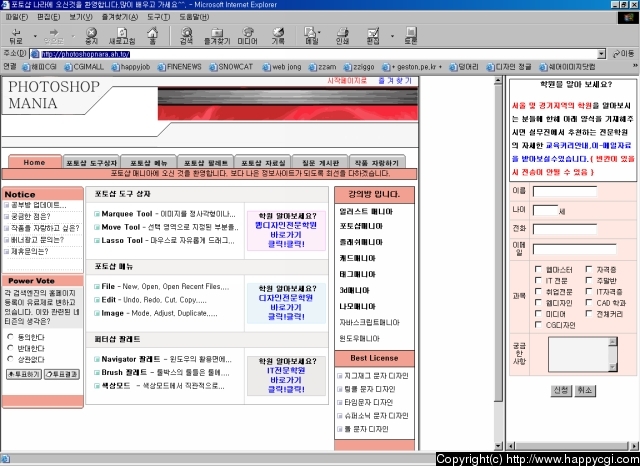
Task: Click the 이메일 email input field
Action: 574,249
